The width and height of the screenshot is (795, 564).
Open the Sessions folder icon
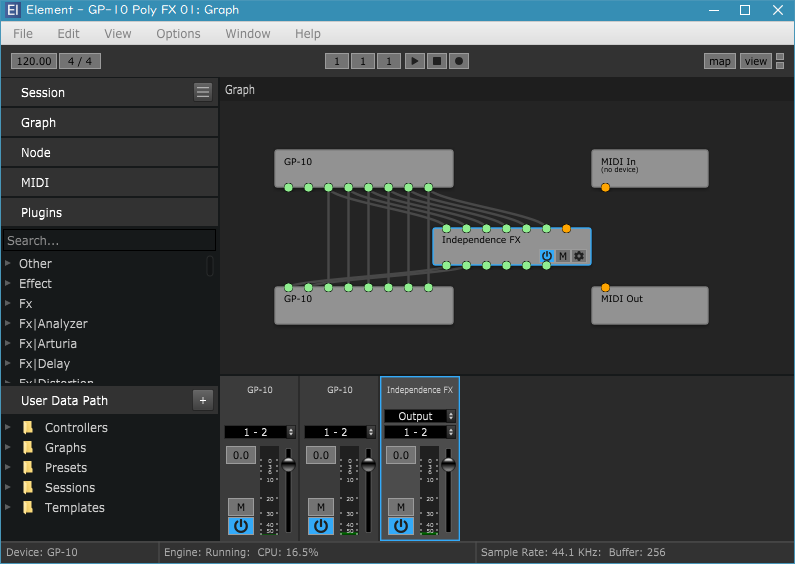pos(28,487)
